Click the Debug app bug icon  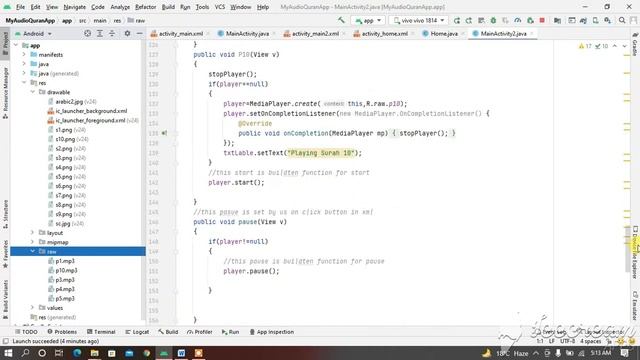(x=493, y=20)
